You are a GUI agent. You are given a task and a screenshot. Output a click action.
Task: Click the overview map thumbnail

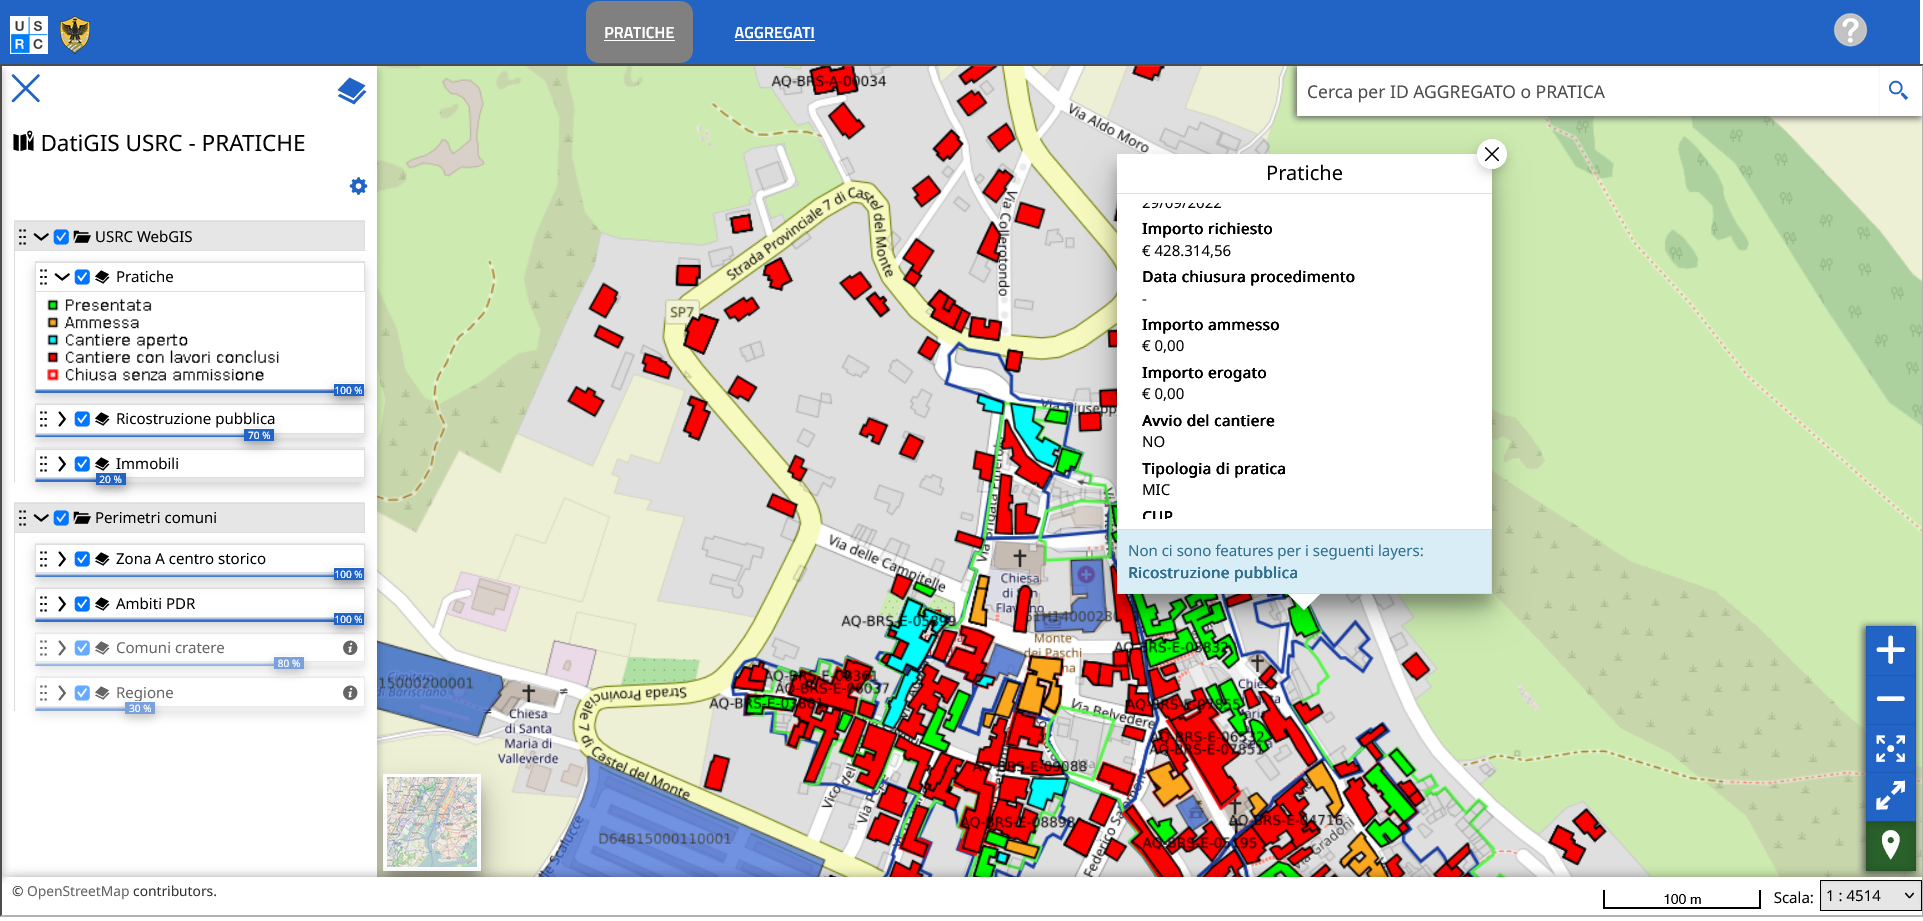point(432,822)
